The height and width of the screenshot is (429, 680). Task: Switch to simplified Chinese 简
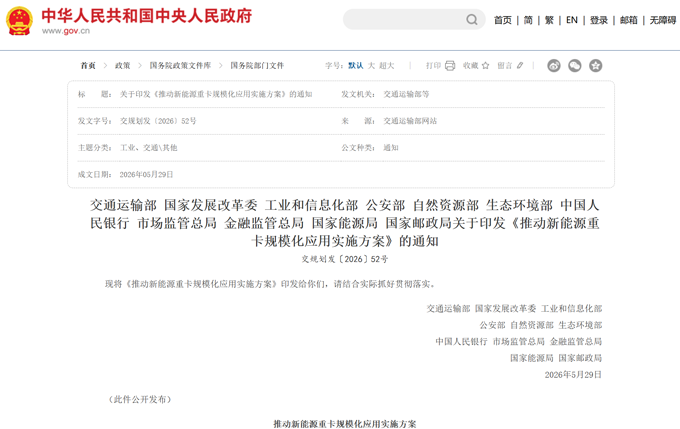pos(528,20)
